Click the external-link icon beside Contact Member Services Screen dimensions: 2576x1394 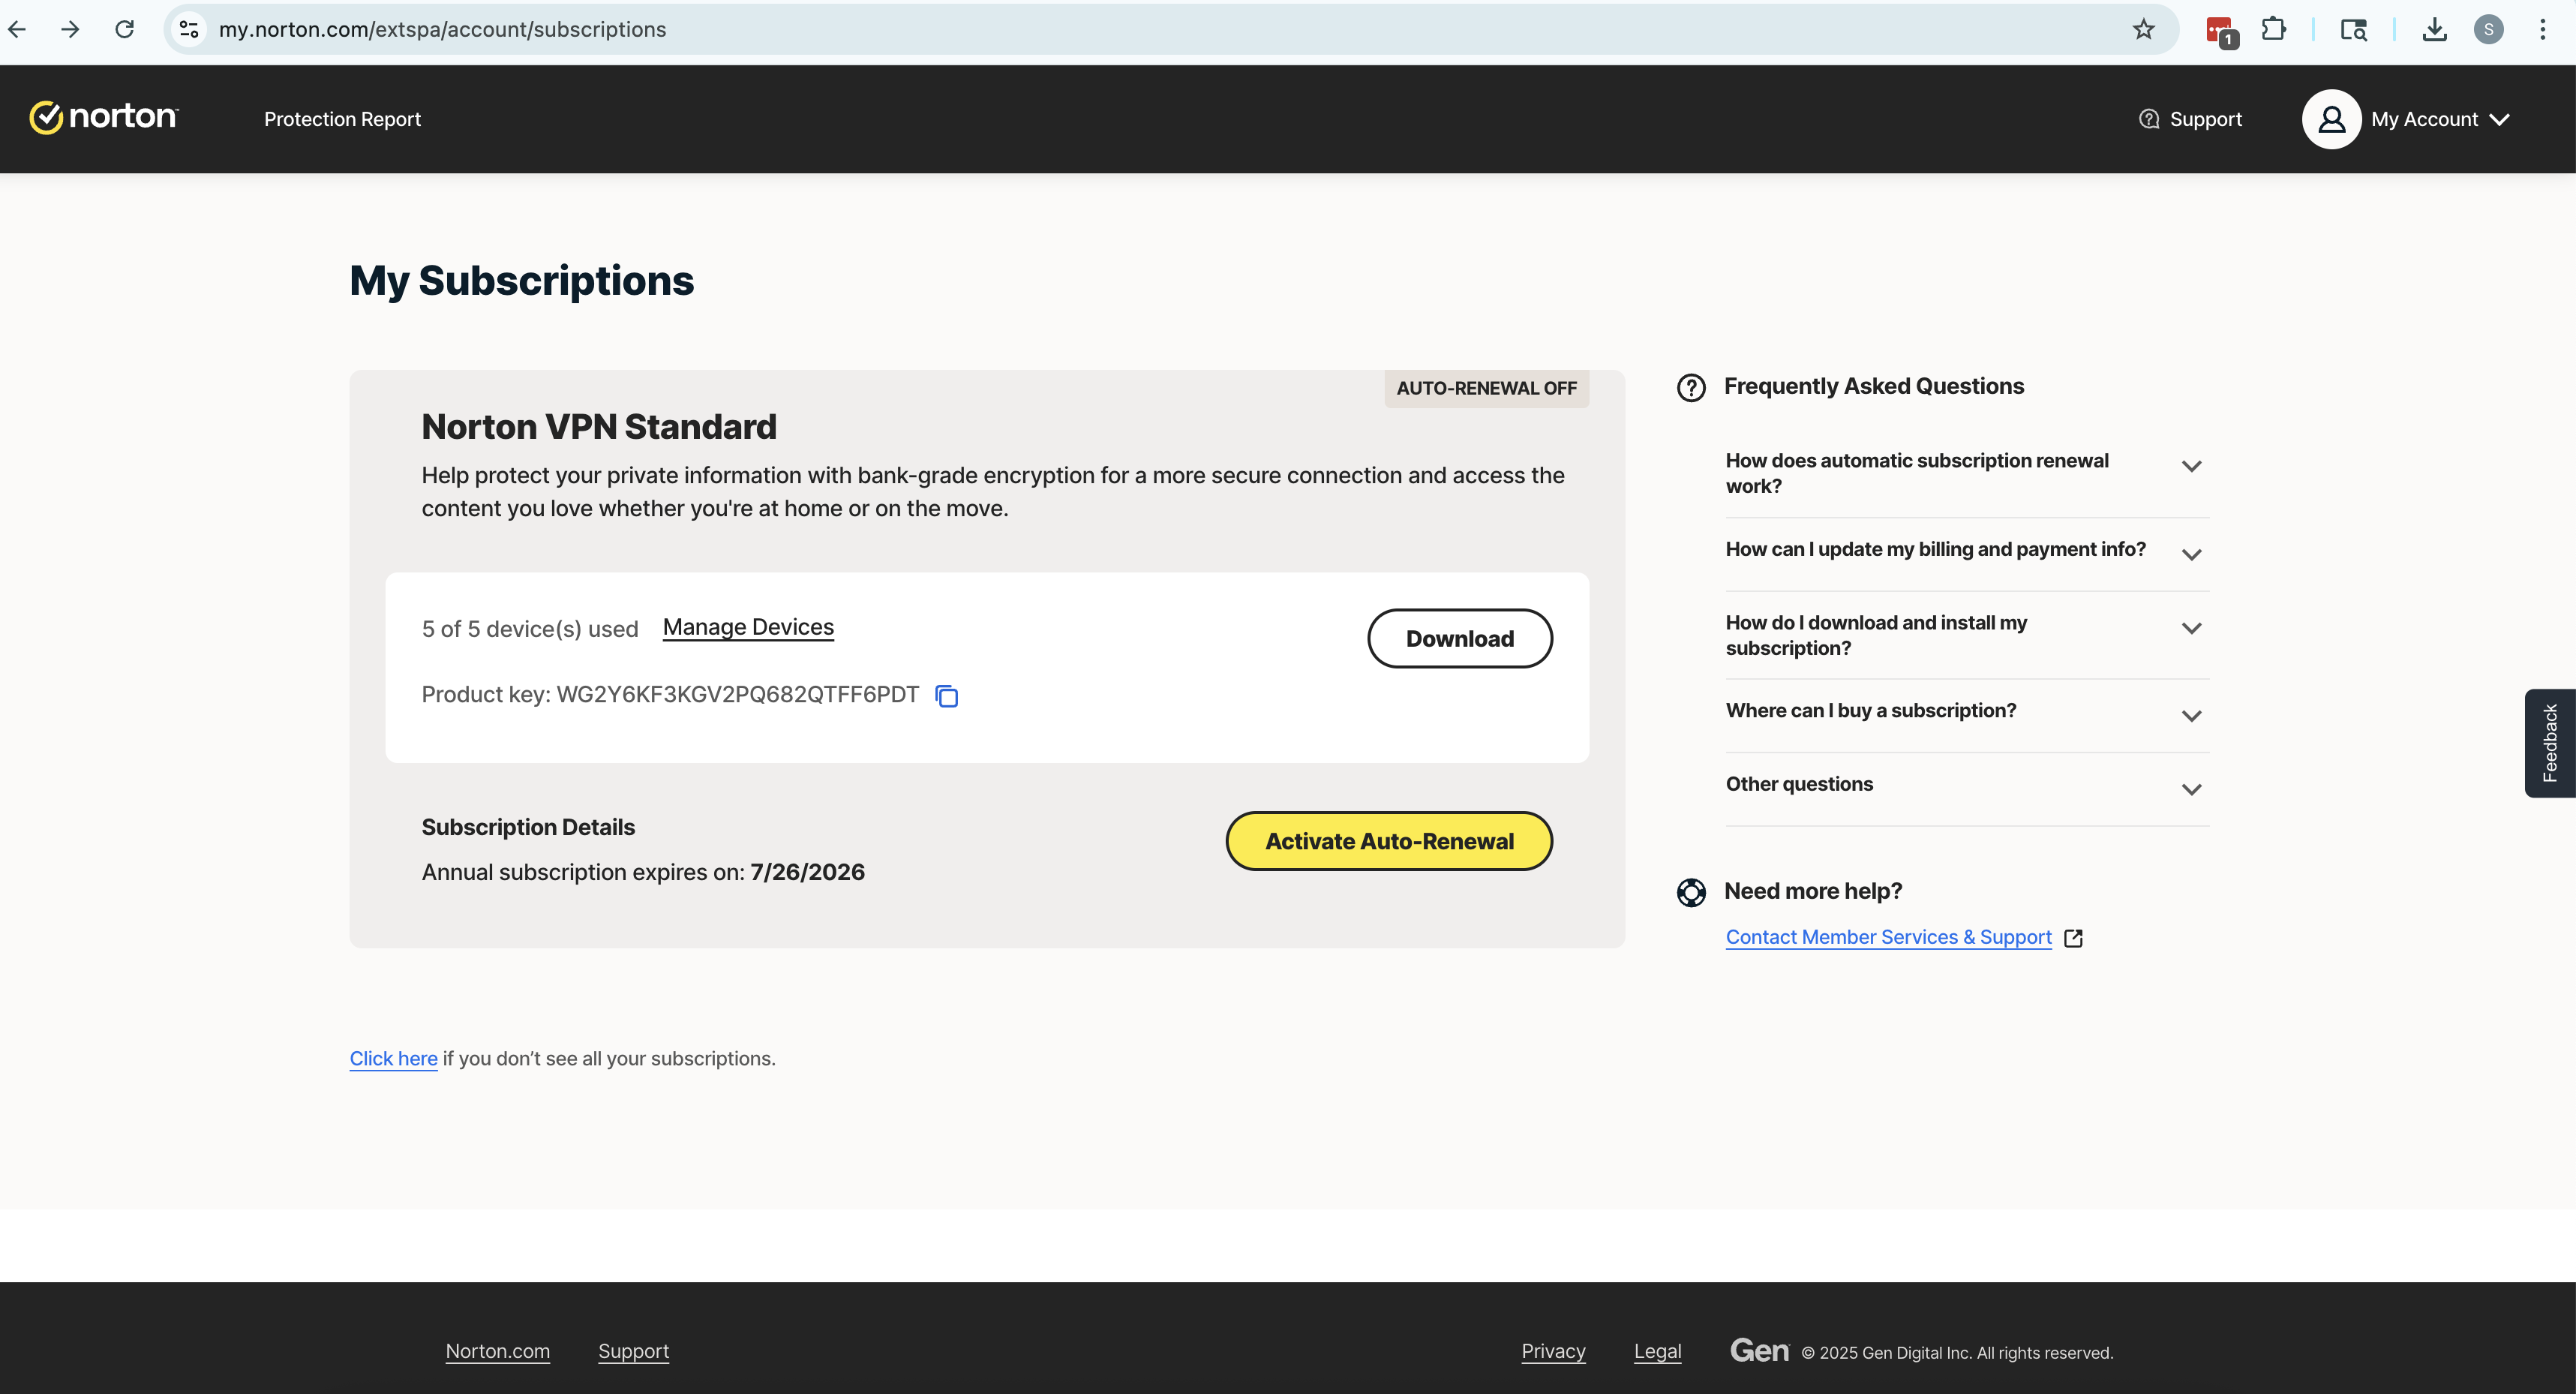(2073, 938)
